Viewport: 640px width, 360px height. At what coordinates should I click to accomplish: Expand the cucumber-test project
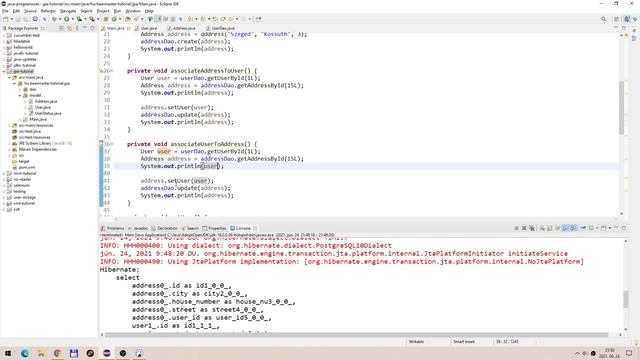coord(4,36)
